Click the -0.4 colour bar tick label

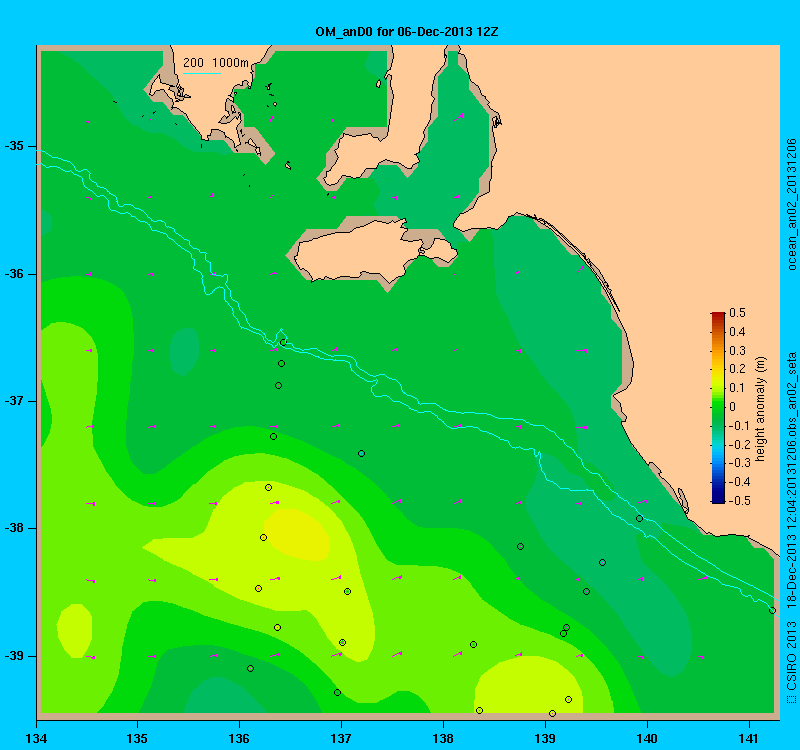coord(738,482)
